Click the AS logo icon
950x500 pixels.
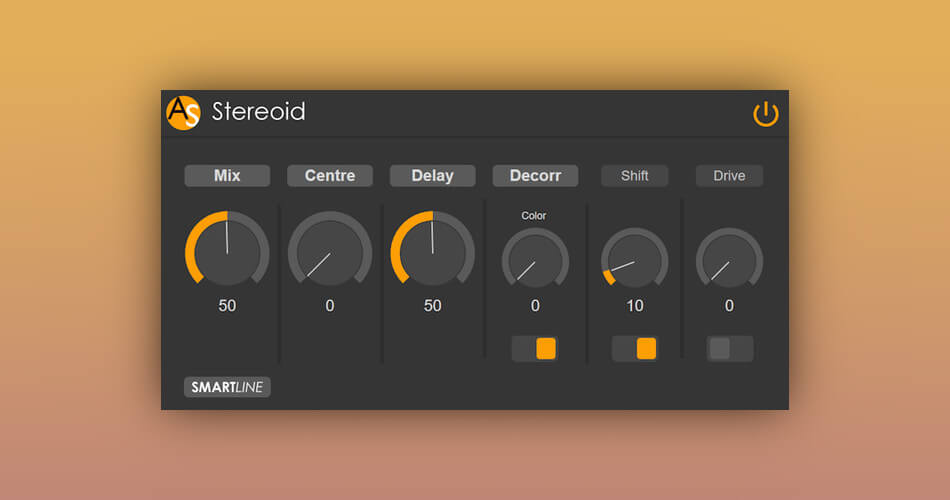click(183, 113)
